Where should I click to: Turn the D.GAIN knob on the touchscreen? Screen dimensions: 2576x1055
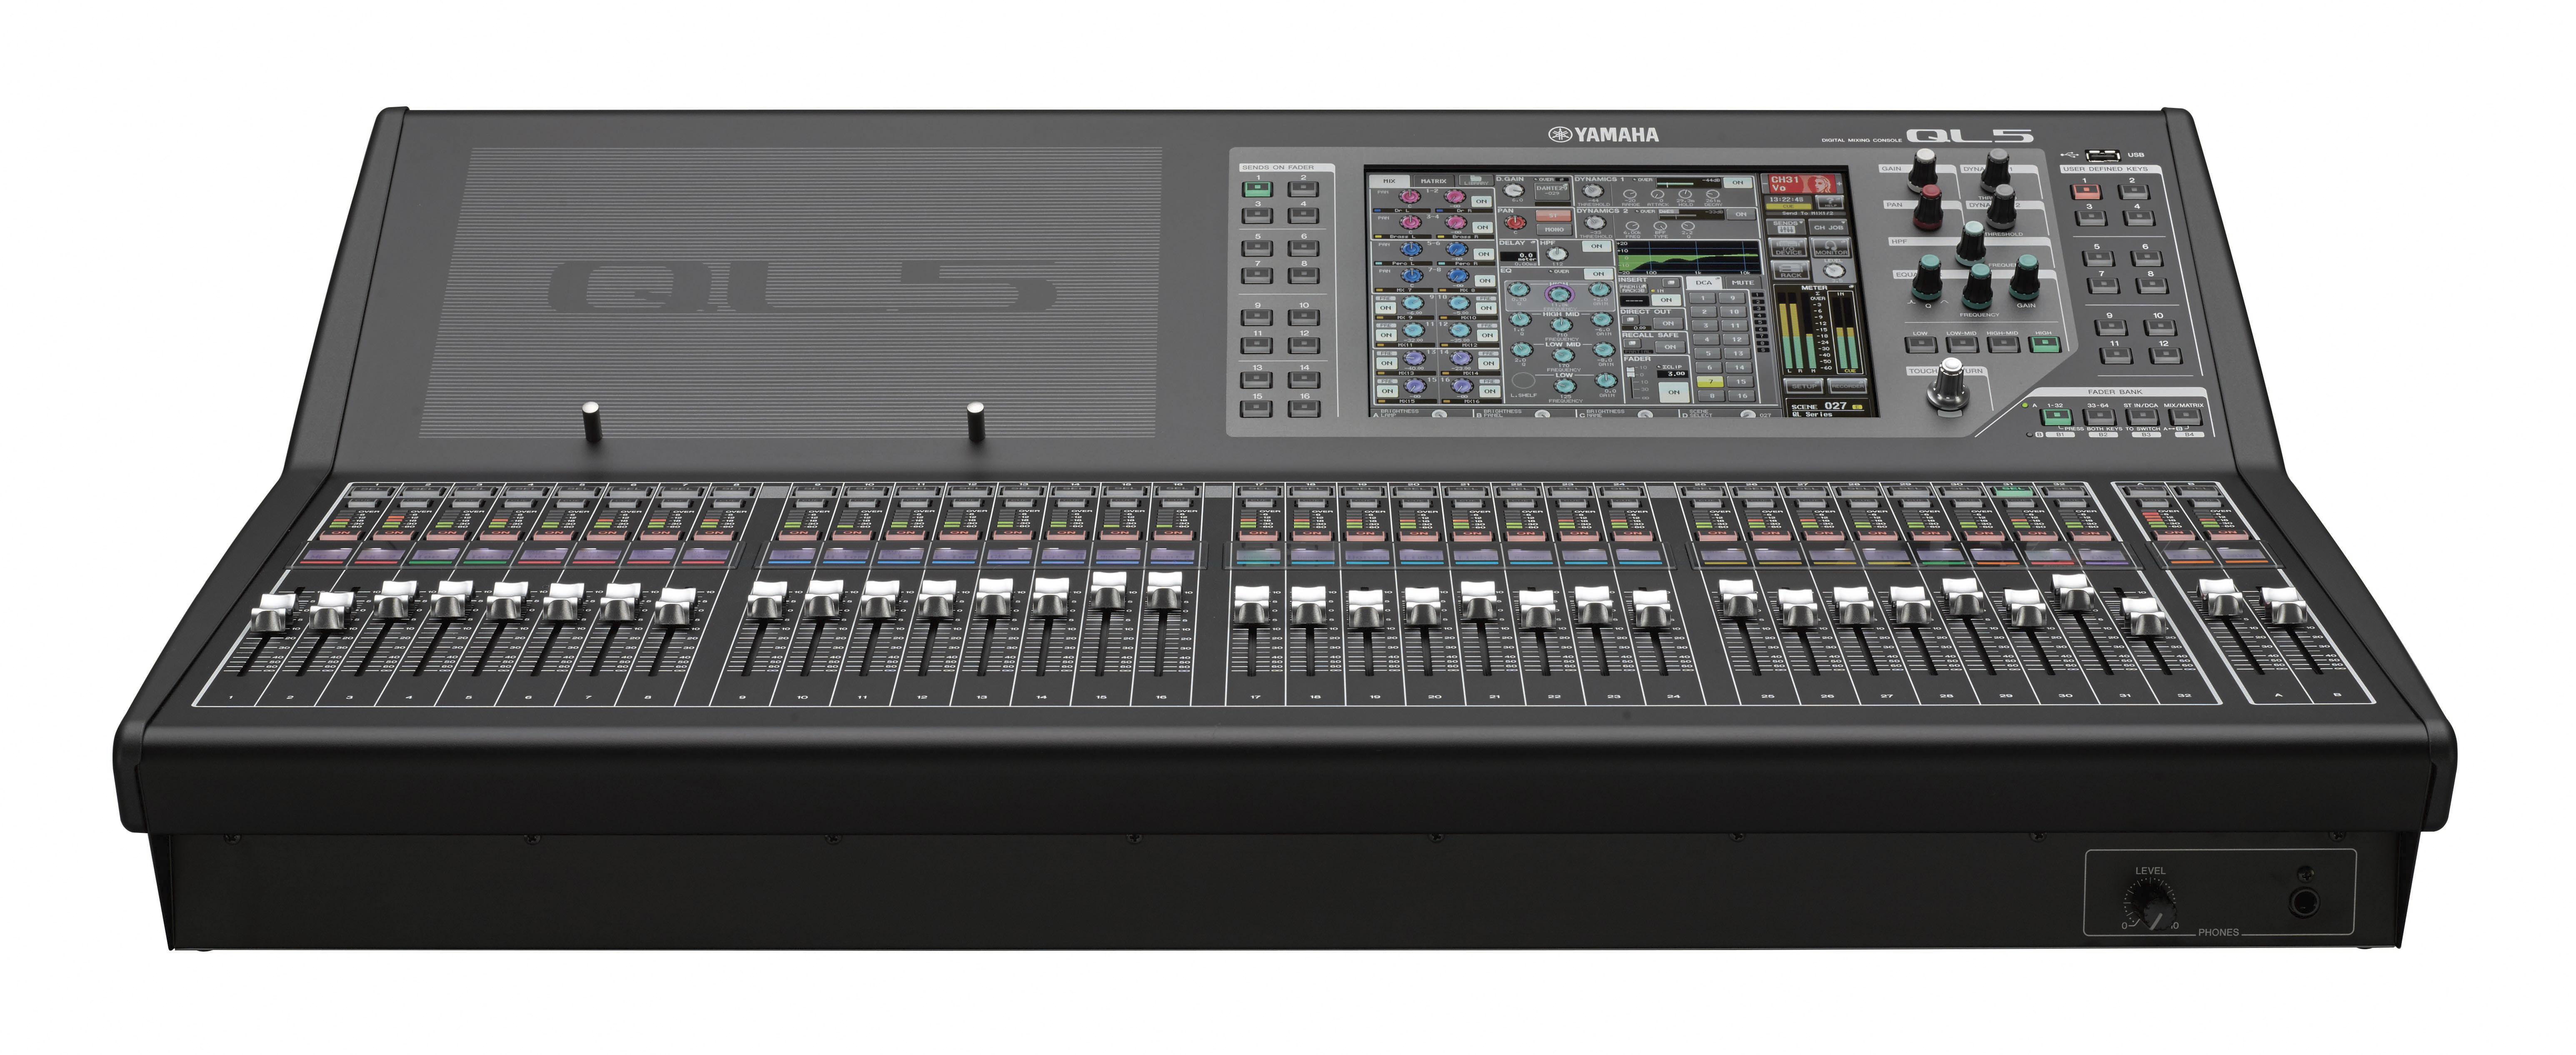click(x=1514, y=191)
